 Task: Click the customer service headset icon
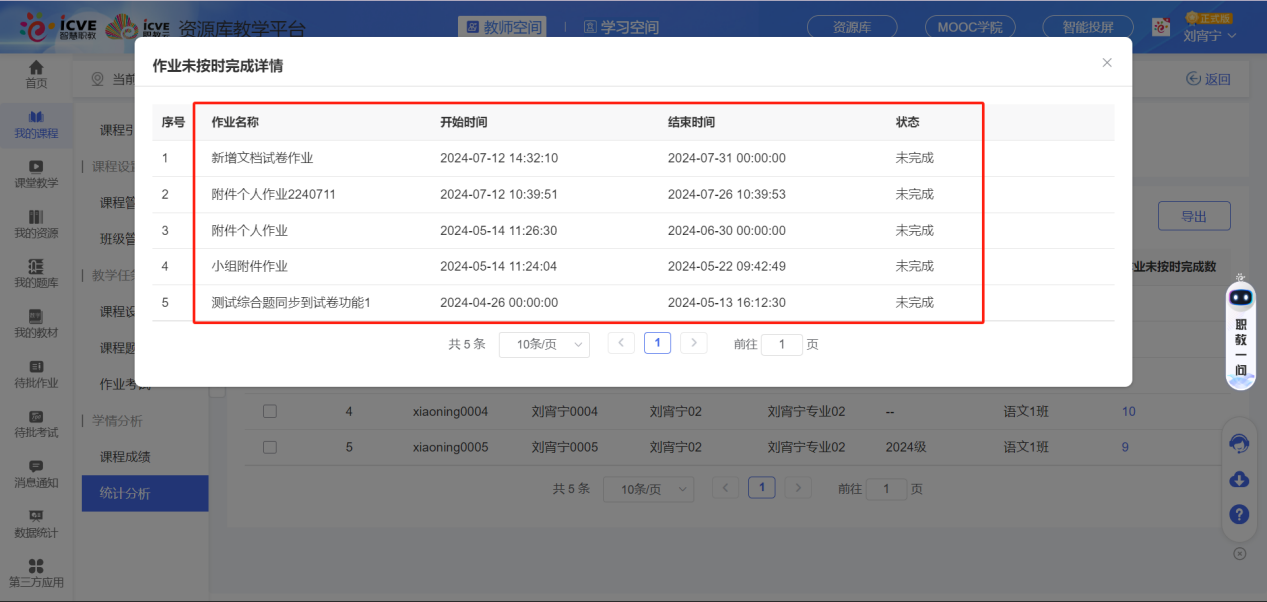[1238, 444]
